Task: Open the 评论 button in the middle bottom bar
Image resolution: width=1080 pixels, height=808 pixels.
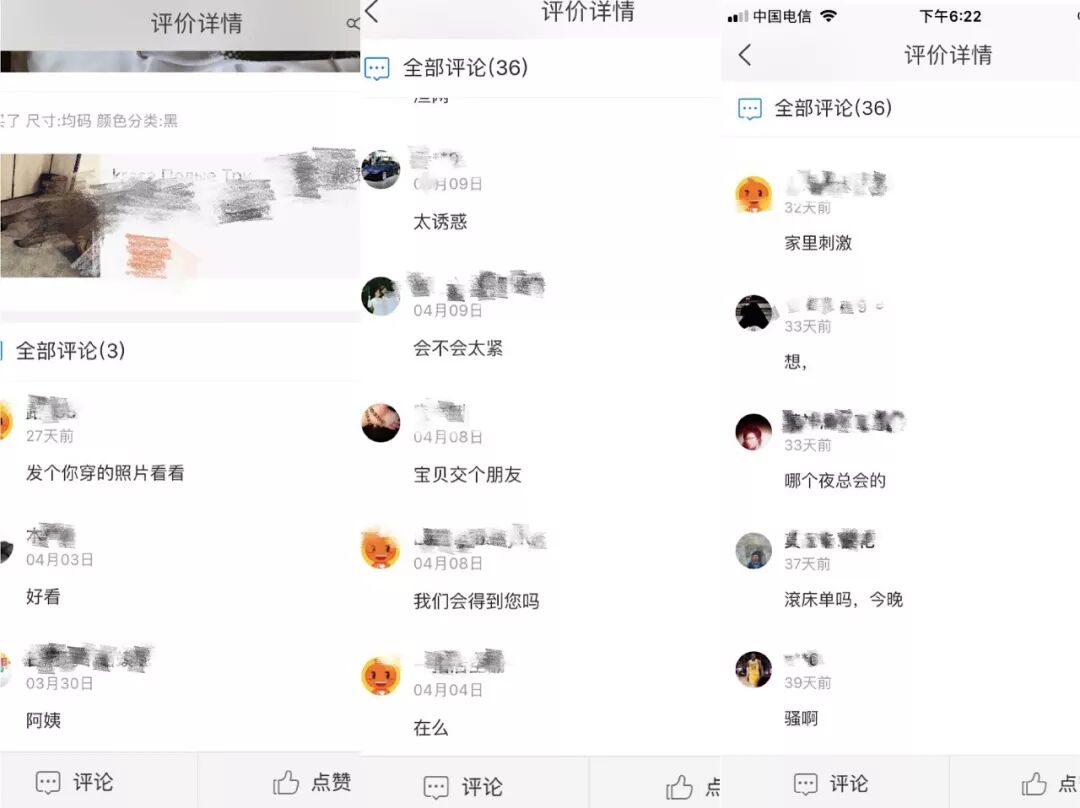Action: pos(463,787)
